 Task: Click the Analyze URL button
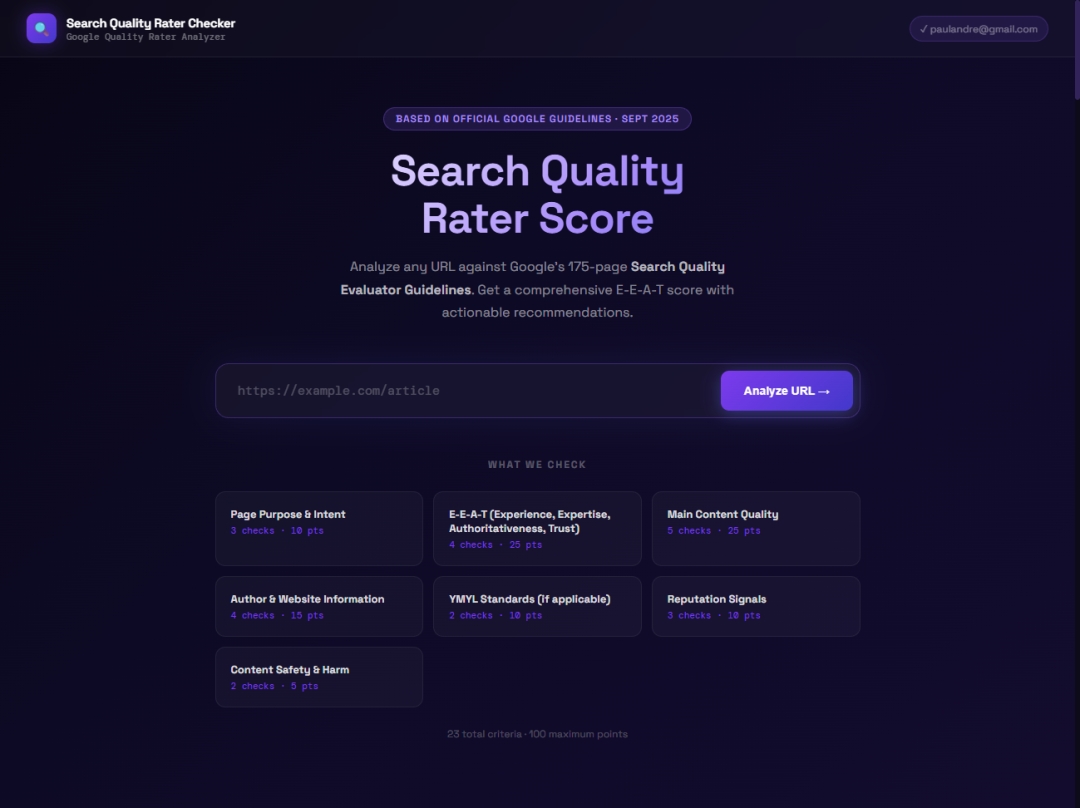[x=786, y=390]
